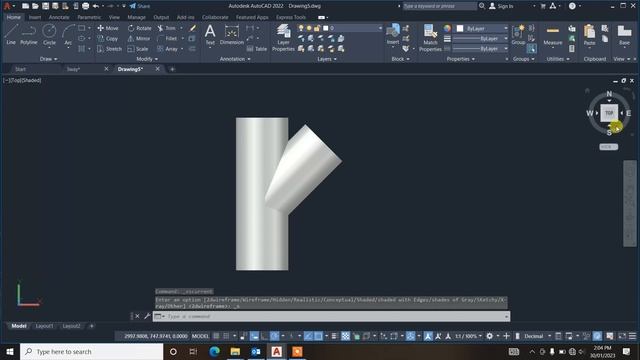Expand the Annotation panel
The height and width of the screenshot is (360, 640).
tap(235, 59)
